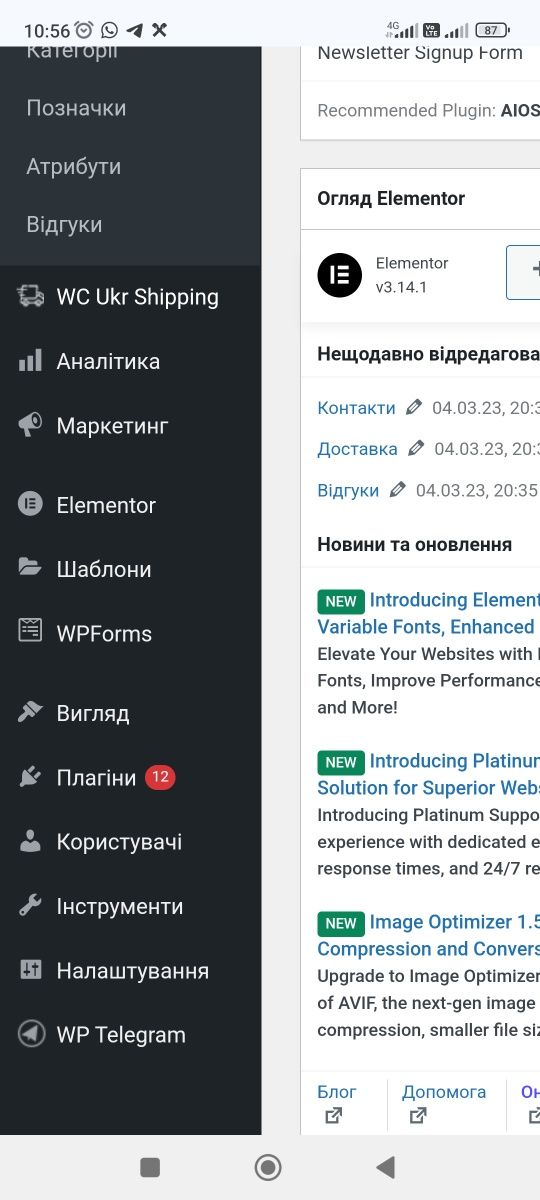Tap the NEW badge on Platinum article
This screenshot has width=540, height=1200.
(x=341, y=762)
